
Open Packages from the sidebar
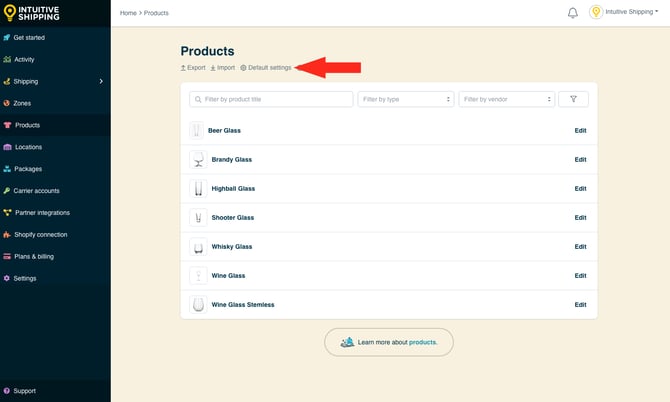pyautogui.click(x=28, y=169)
